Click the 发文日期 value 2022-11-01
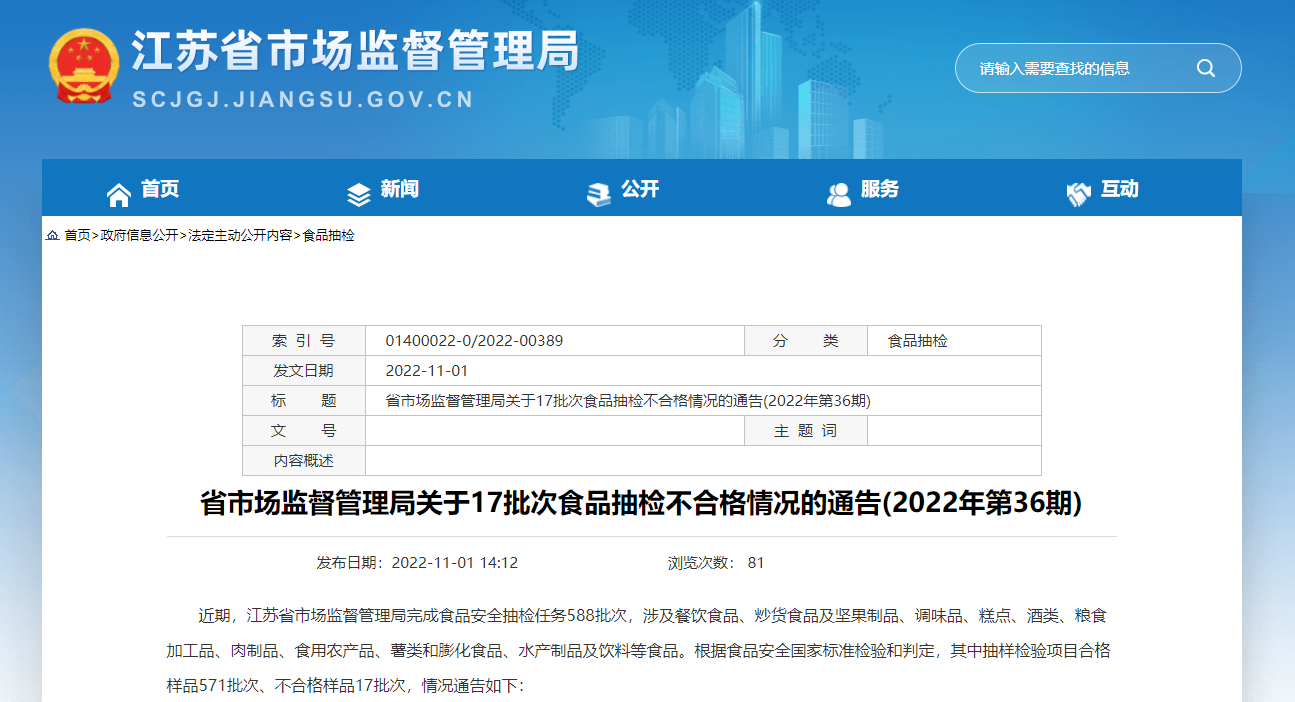The height and width of the screenshot is (702, 1295). 427,371
